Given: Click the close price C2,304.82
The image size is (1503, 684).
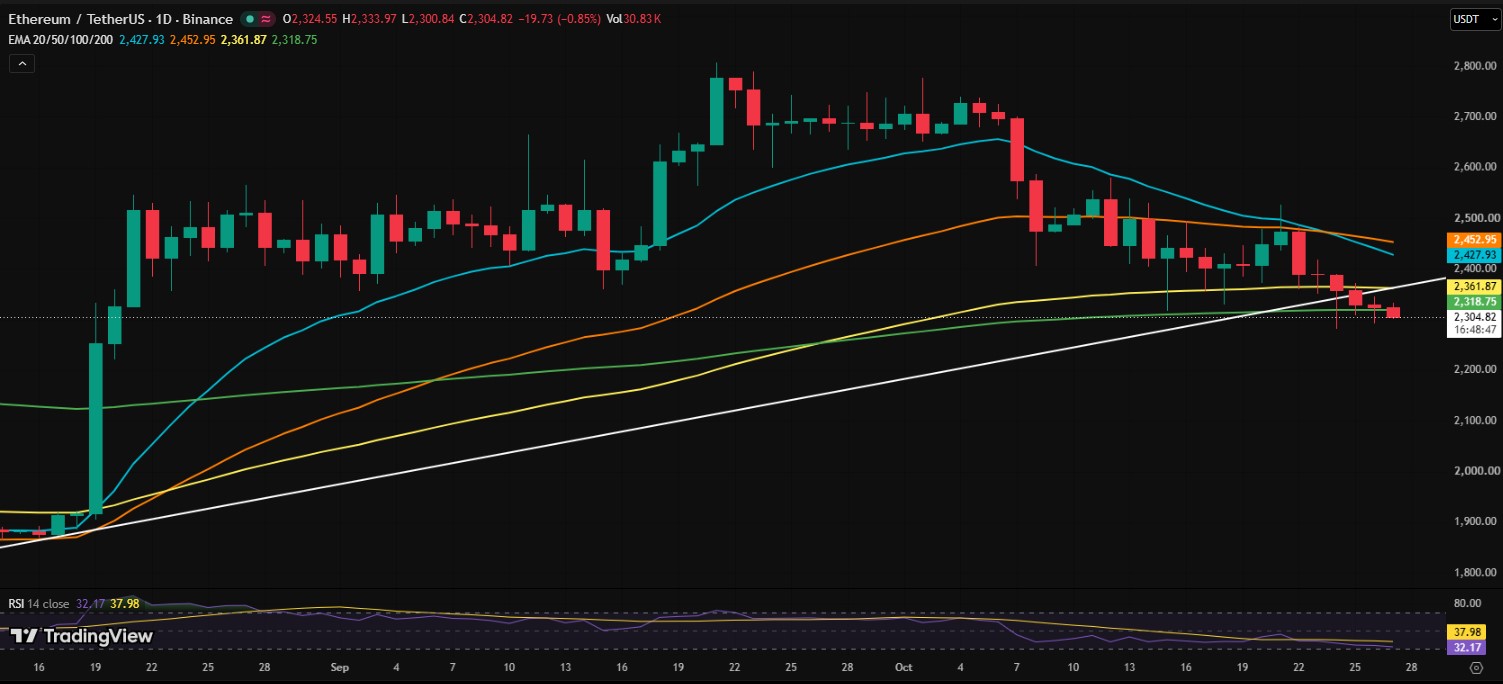Looking at the screenshot, I should coord(486,19).
